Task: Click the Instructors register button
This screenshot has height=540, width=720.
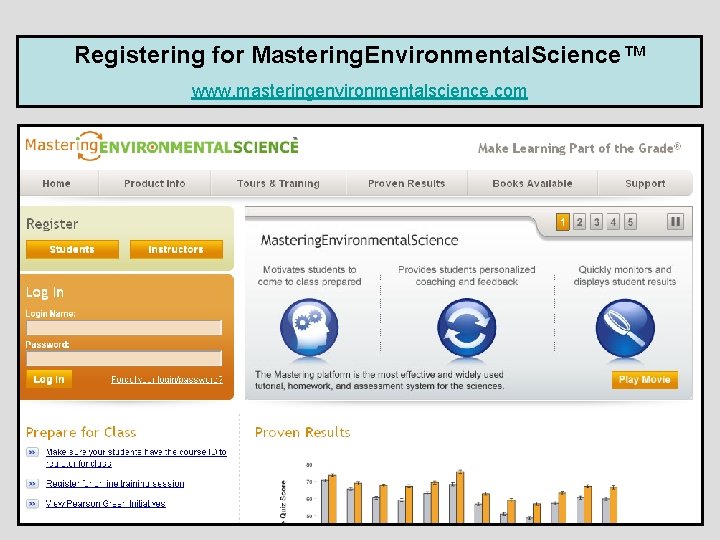Action: tap(176, 249)
